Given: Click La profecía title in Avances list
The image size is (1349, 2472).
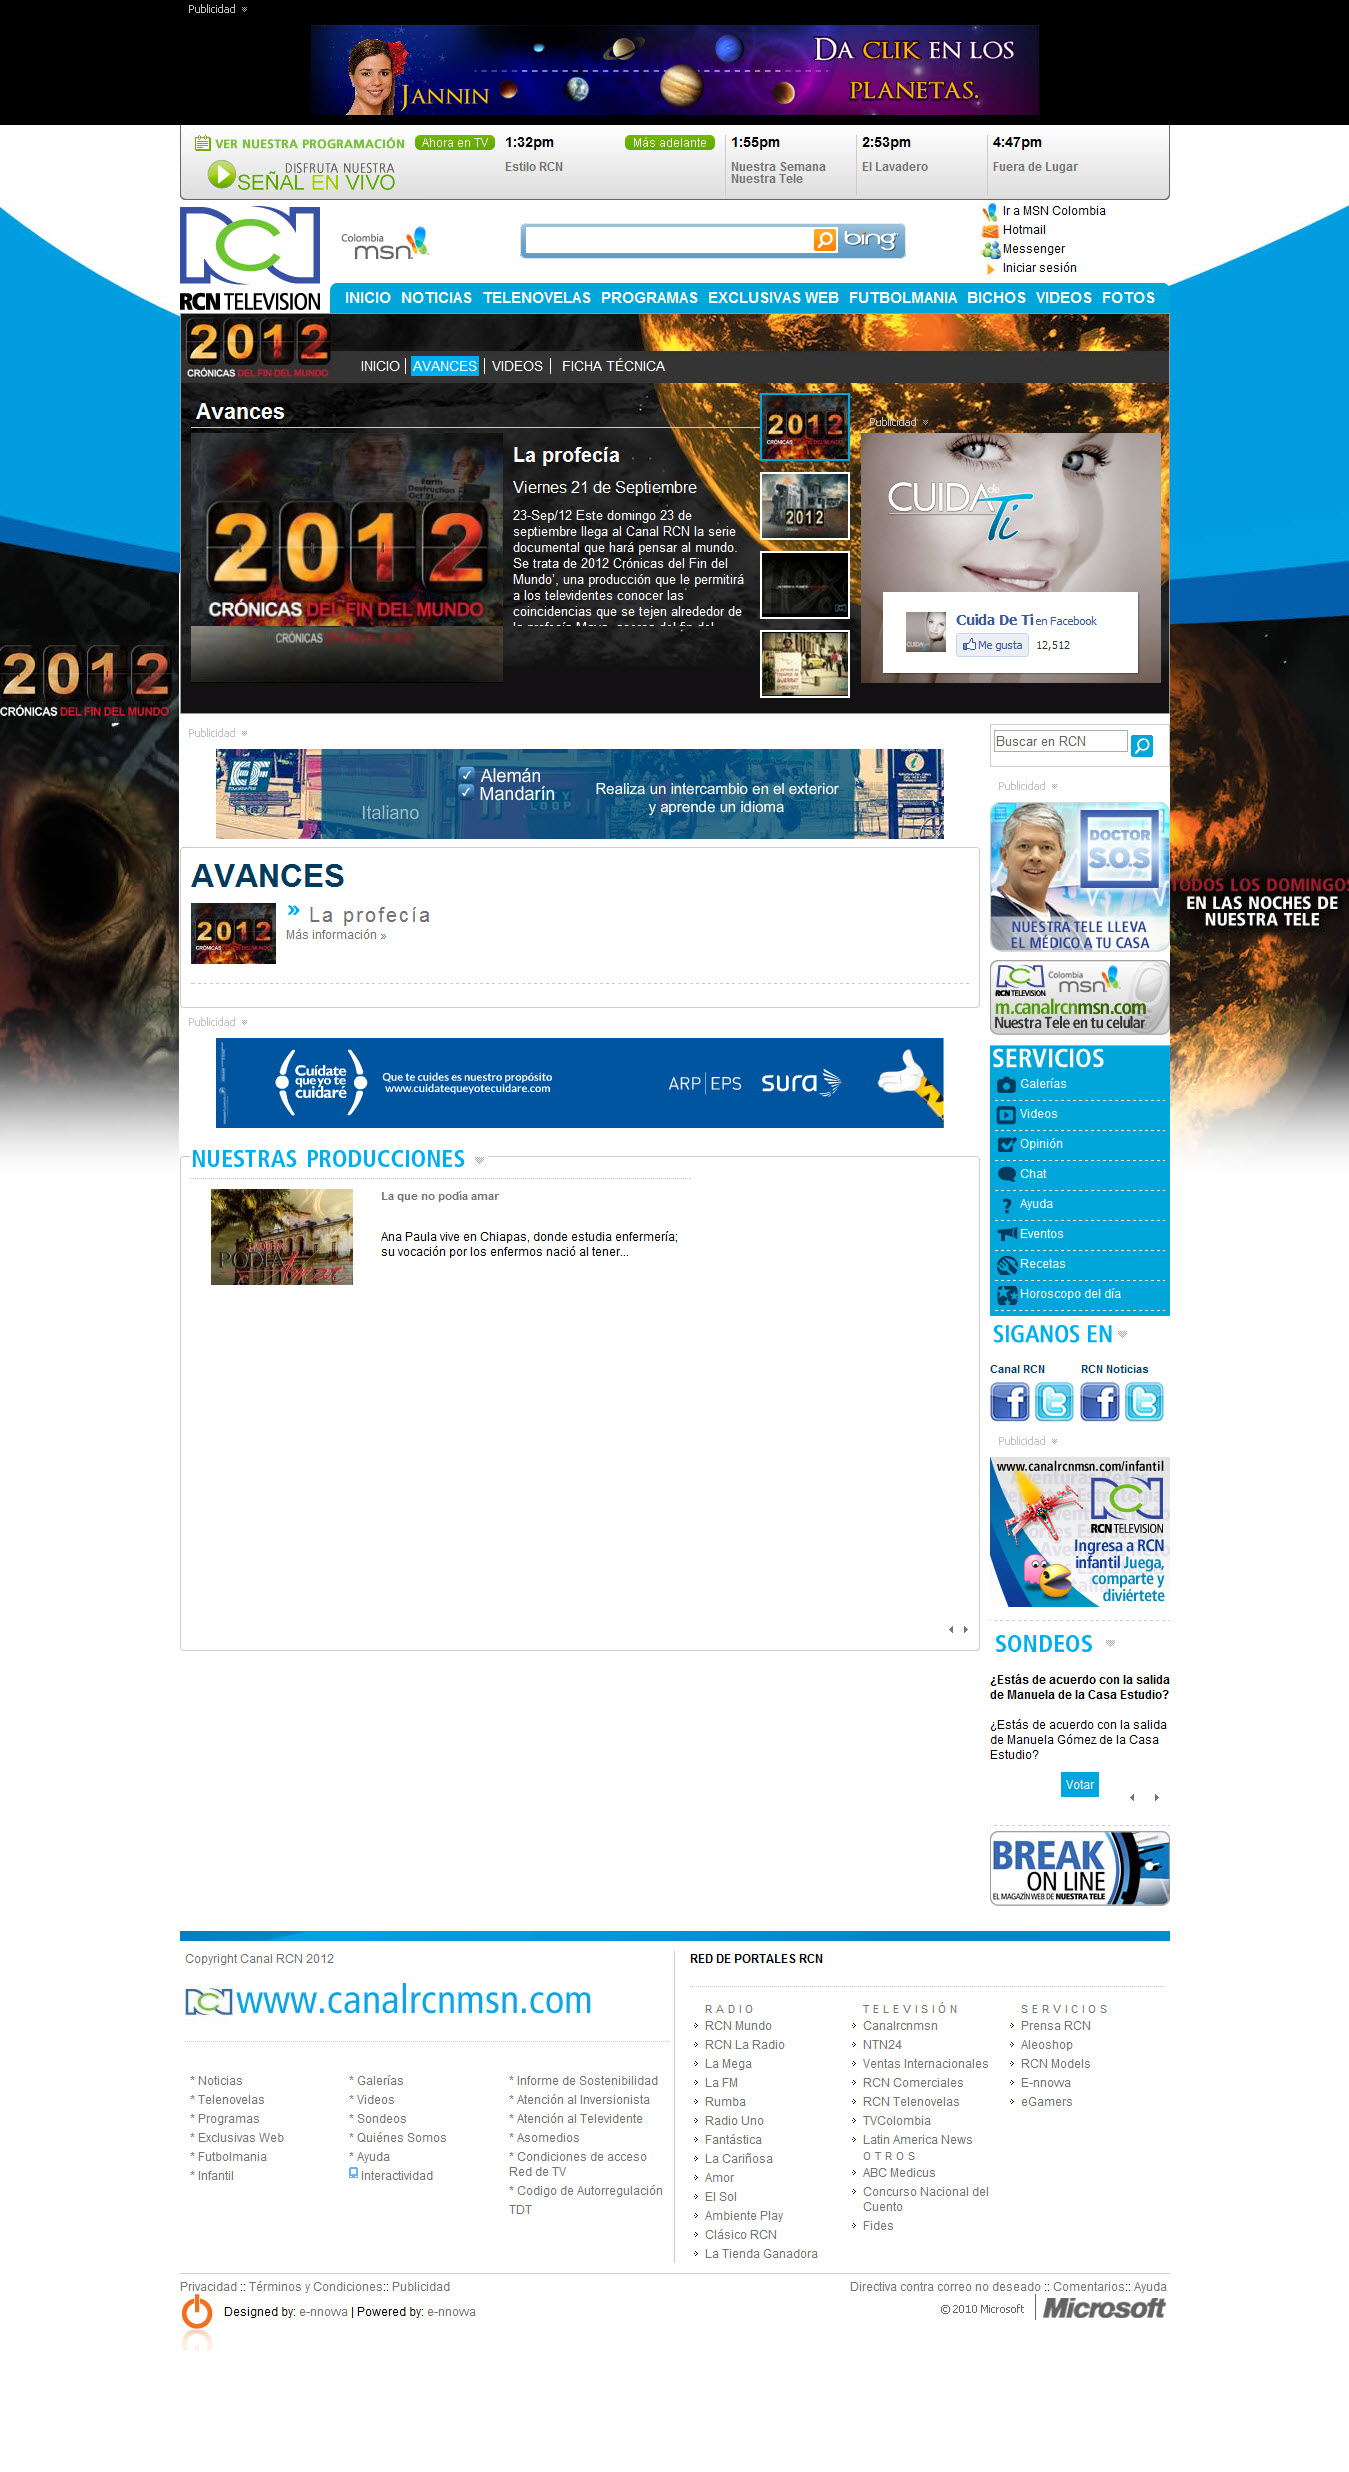Looking at the screenshot, I should coord(370,914).
